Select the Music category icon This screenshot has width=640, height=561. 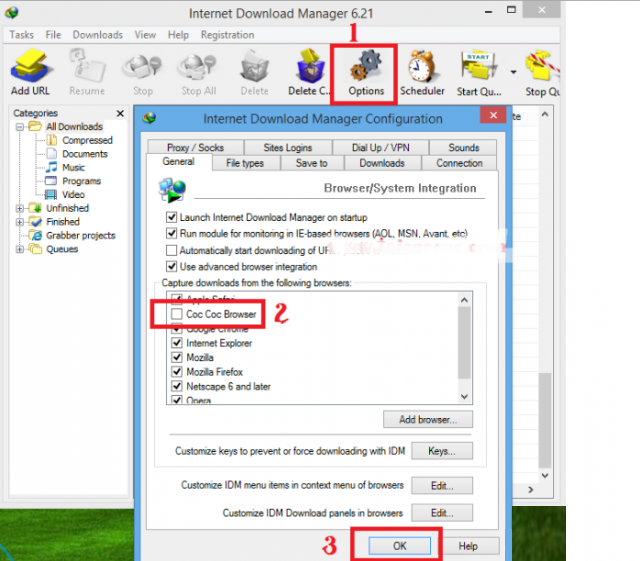click(x=52, y=168)
